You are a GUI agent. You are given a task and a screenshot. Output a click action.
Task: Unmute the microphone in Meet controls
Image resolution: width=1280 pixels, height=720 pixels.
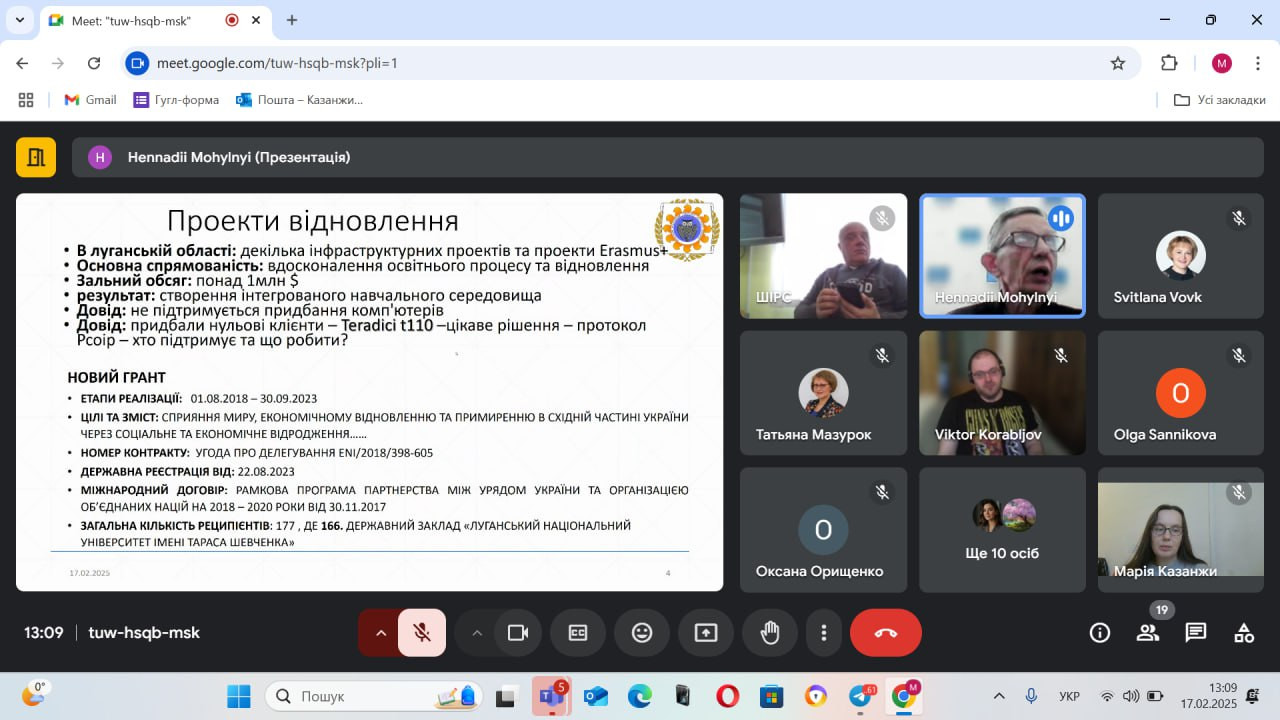coord(422,633)
